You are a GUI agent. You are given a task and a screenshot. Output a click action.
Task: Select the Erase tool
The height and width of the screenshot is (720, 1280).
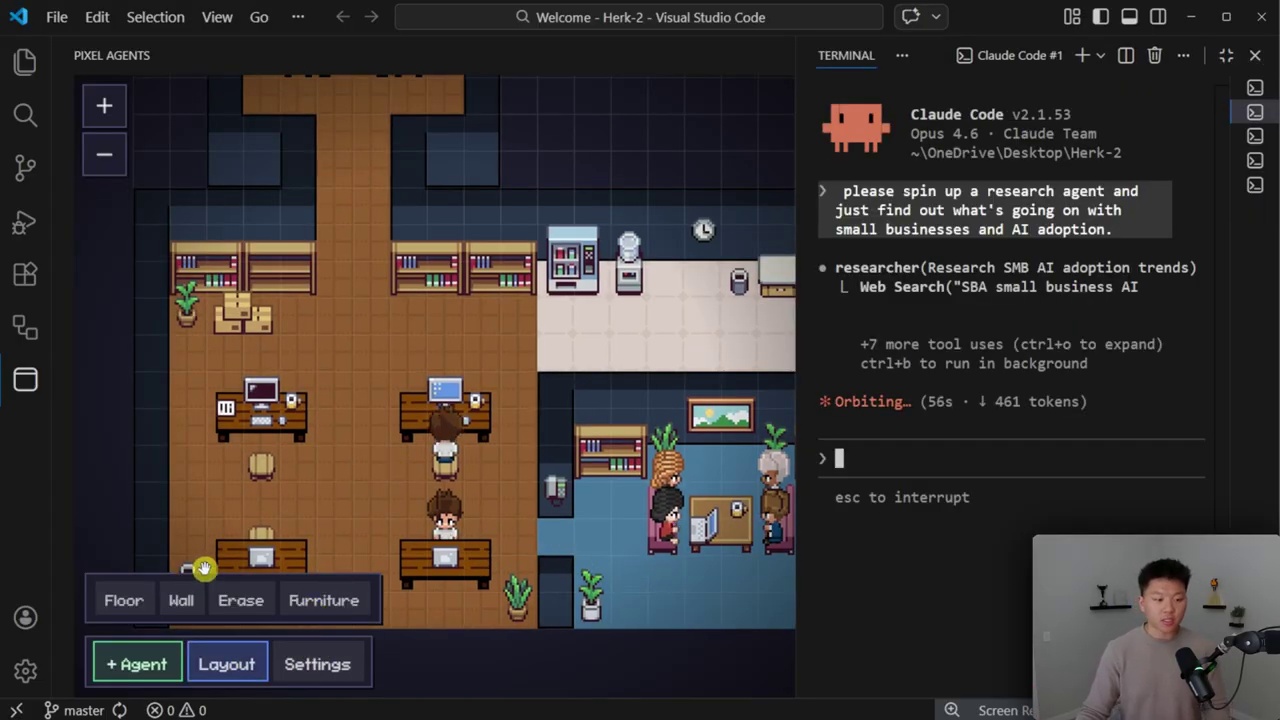[241, 600]
